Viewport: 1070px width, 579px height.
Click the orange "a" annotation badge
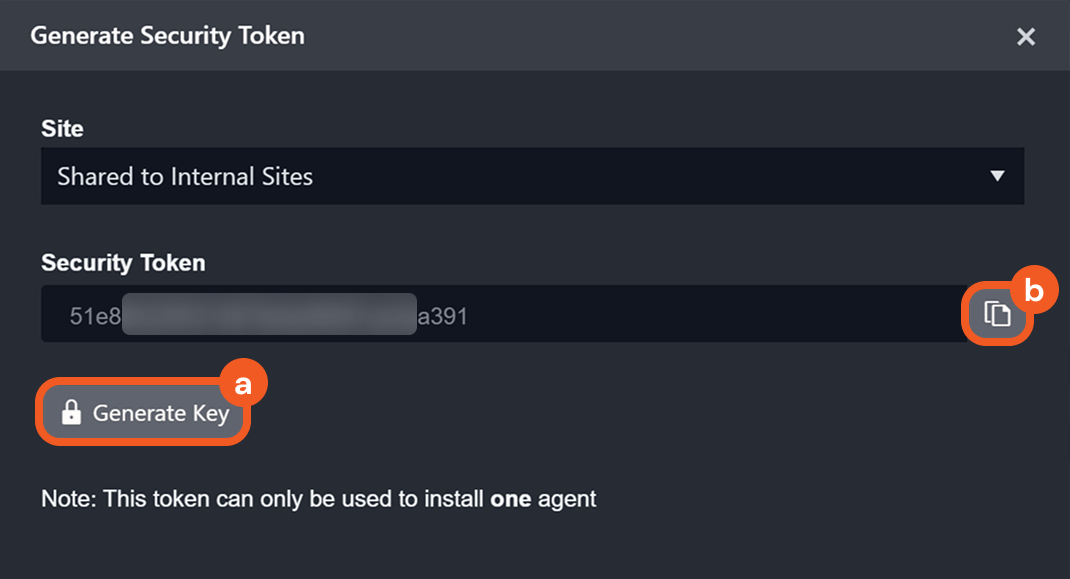point(241,384)
